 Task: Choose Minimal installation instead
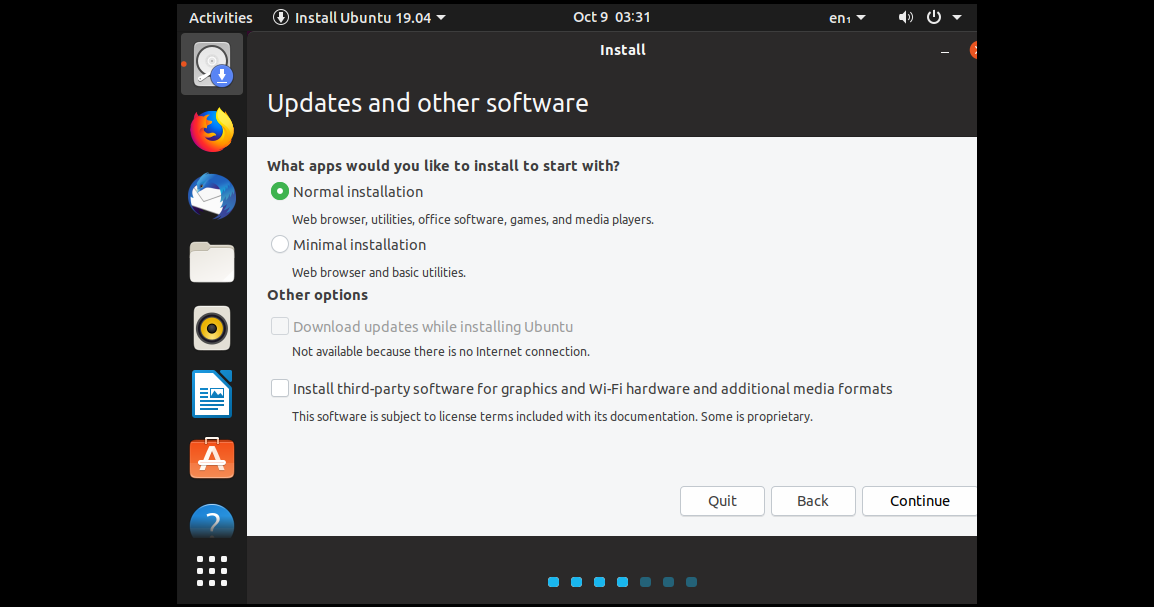pyautogui.click(x=280, y=244)
